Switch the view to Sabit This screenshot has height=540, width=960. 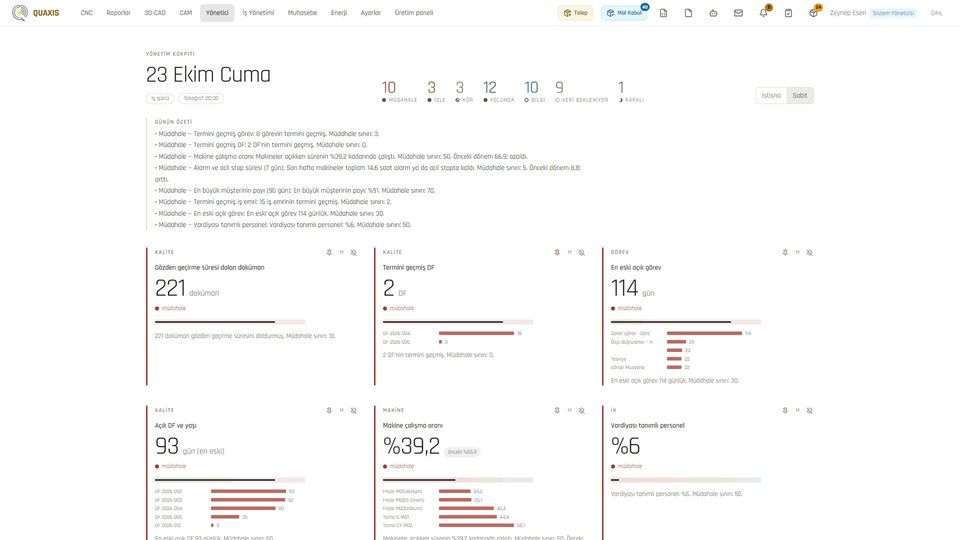(800, 96)
